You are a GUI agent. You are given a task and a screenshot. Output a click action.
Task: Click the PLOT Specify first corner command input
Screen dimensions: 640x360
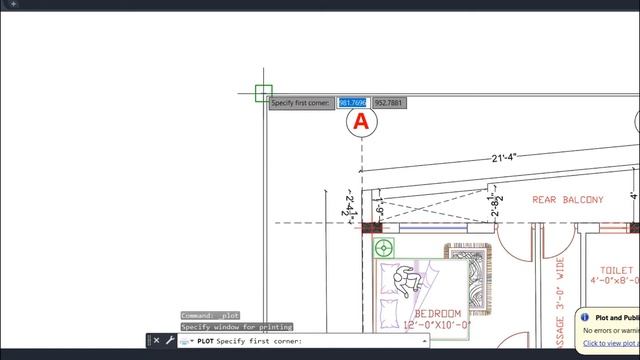(303, 341)
